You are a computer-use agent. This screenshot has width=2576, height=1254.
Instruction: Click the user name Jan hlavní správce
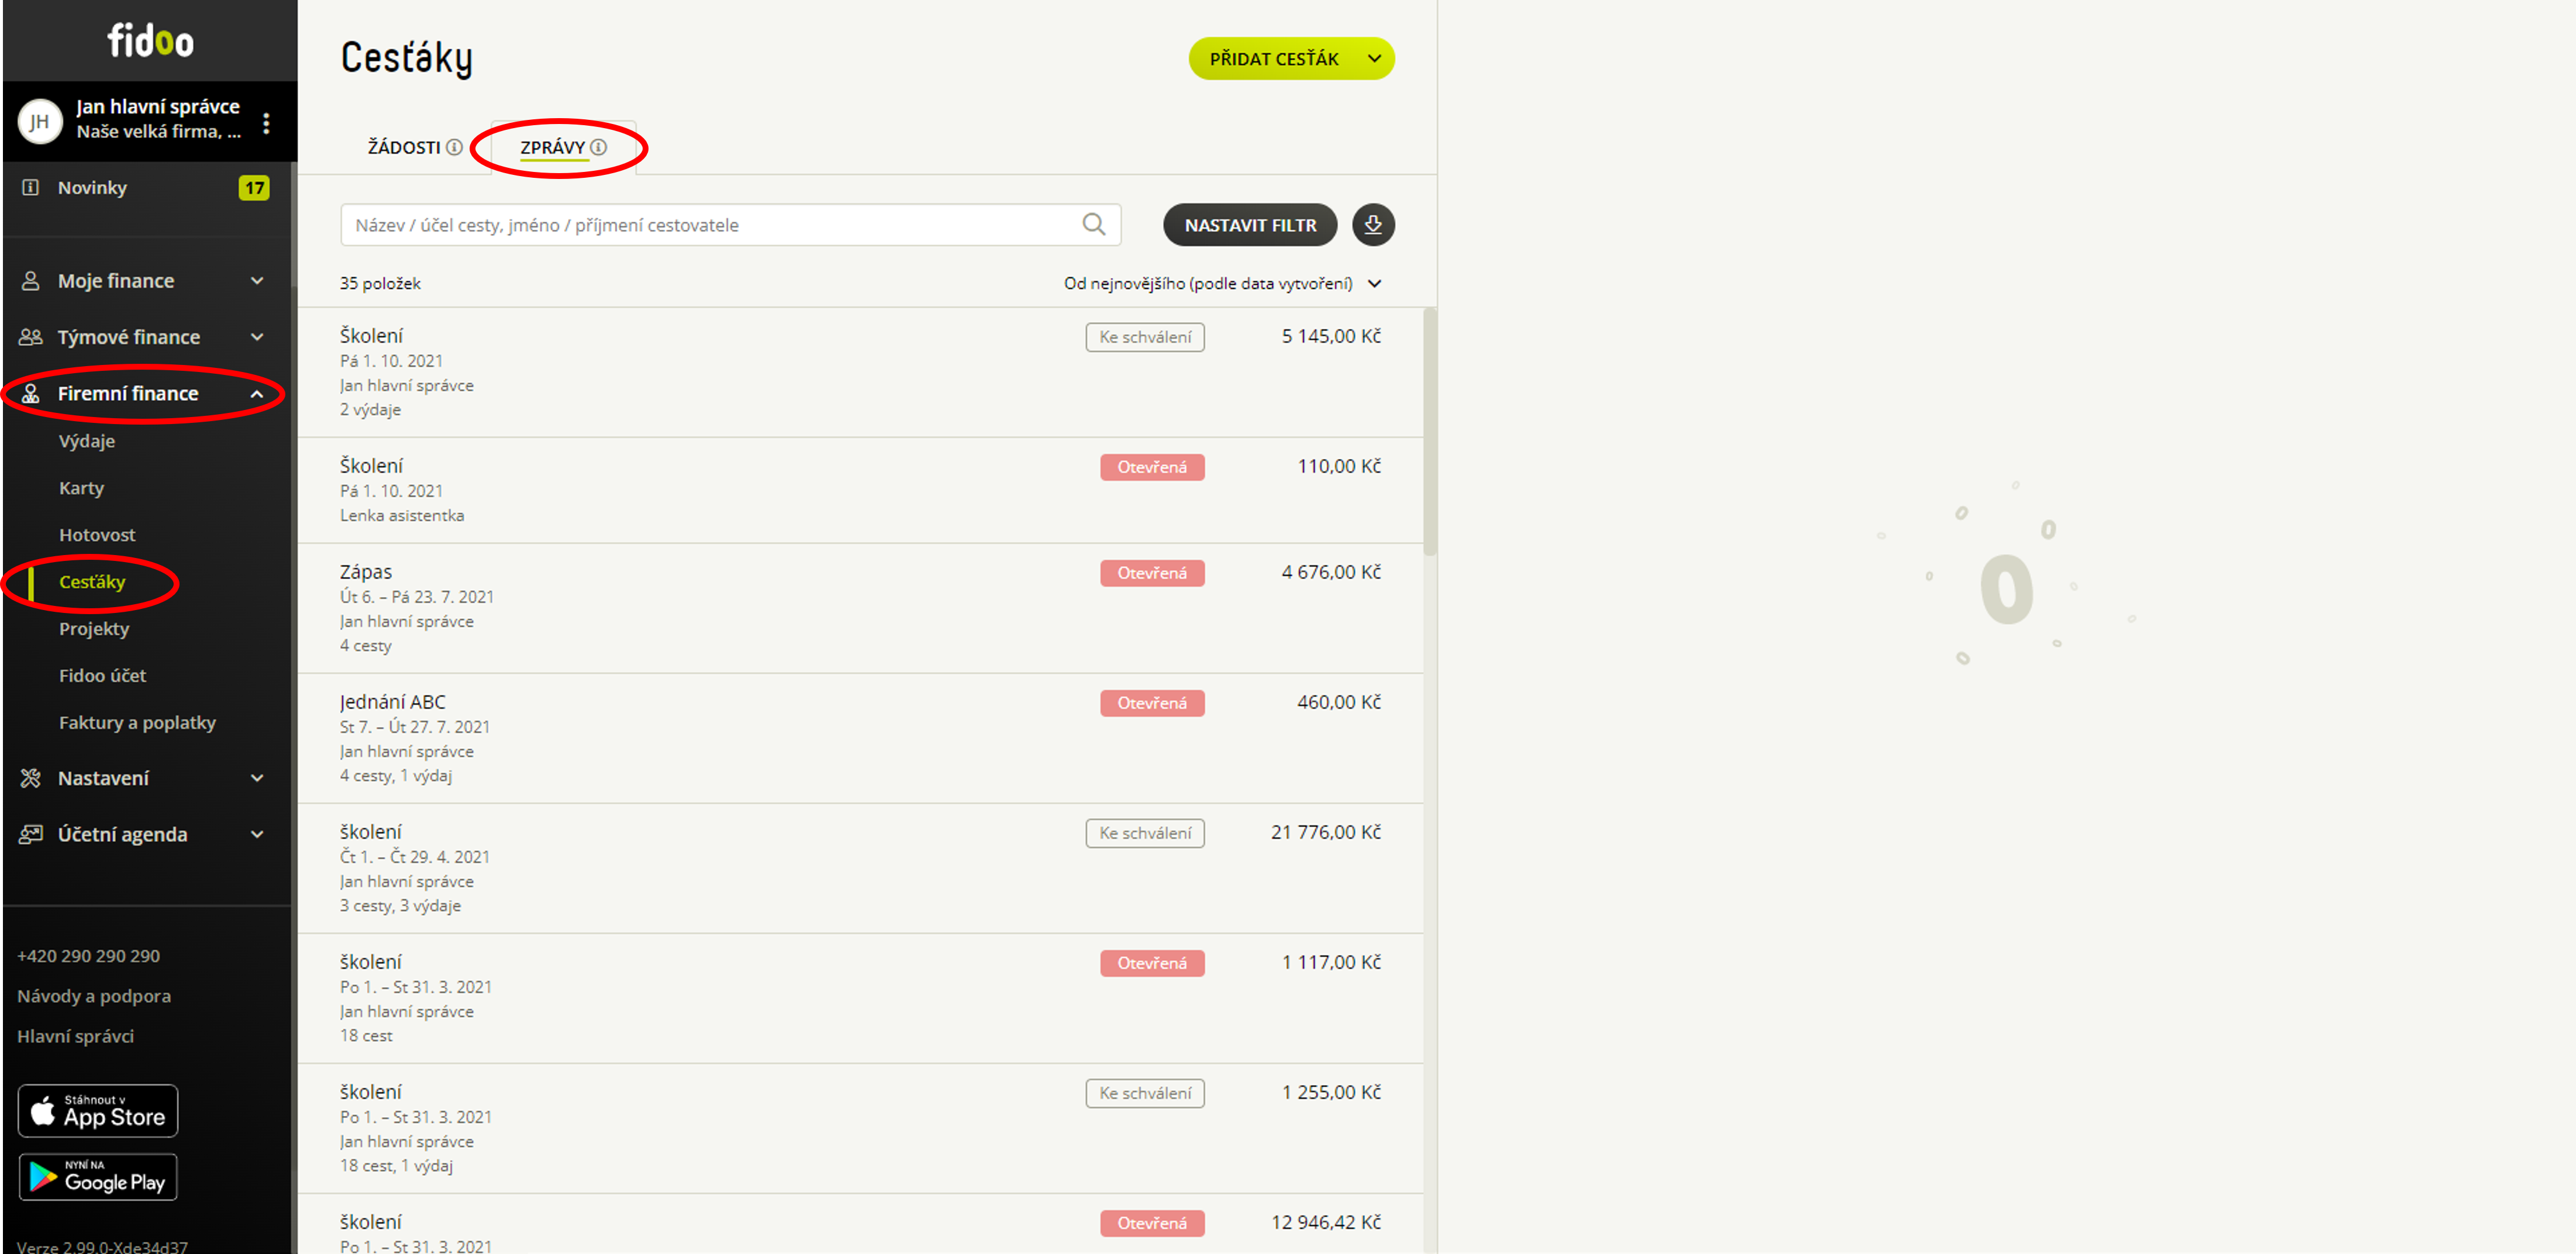(158, 106)
